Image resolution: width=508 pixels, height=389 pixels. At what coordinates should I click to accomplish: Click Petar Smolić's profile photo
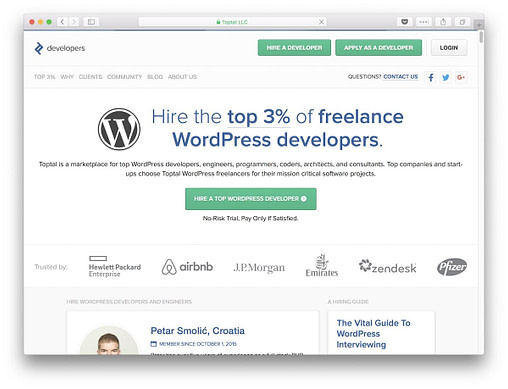pos(109,341)
